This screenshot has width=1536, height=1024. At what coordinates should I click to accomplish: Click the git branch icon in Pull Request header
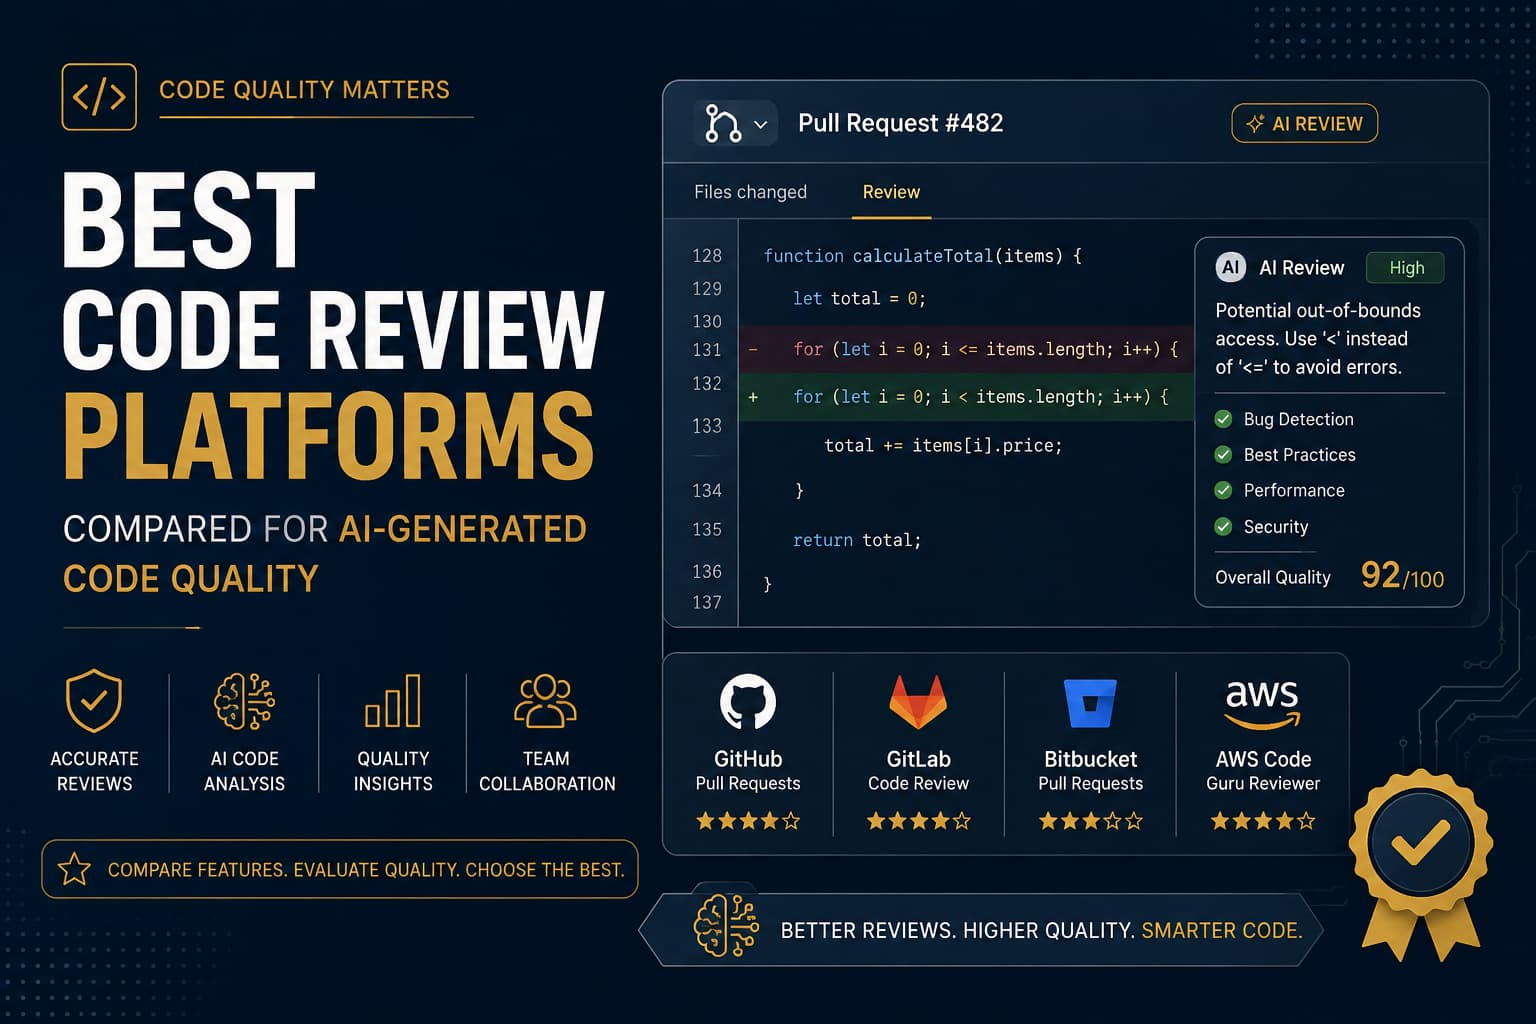pyautogui.click(x=722, y=124)
